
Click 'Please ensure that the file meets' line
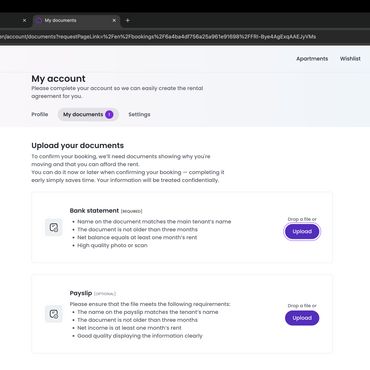click(150, 304)
